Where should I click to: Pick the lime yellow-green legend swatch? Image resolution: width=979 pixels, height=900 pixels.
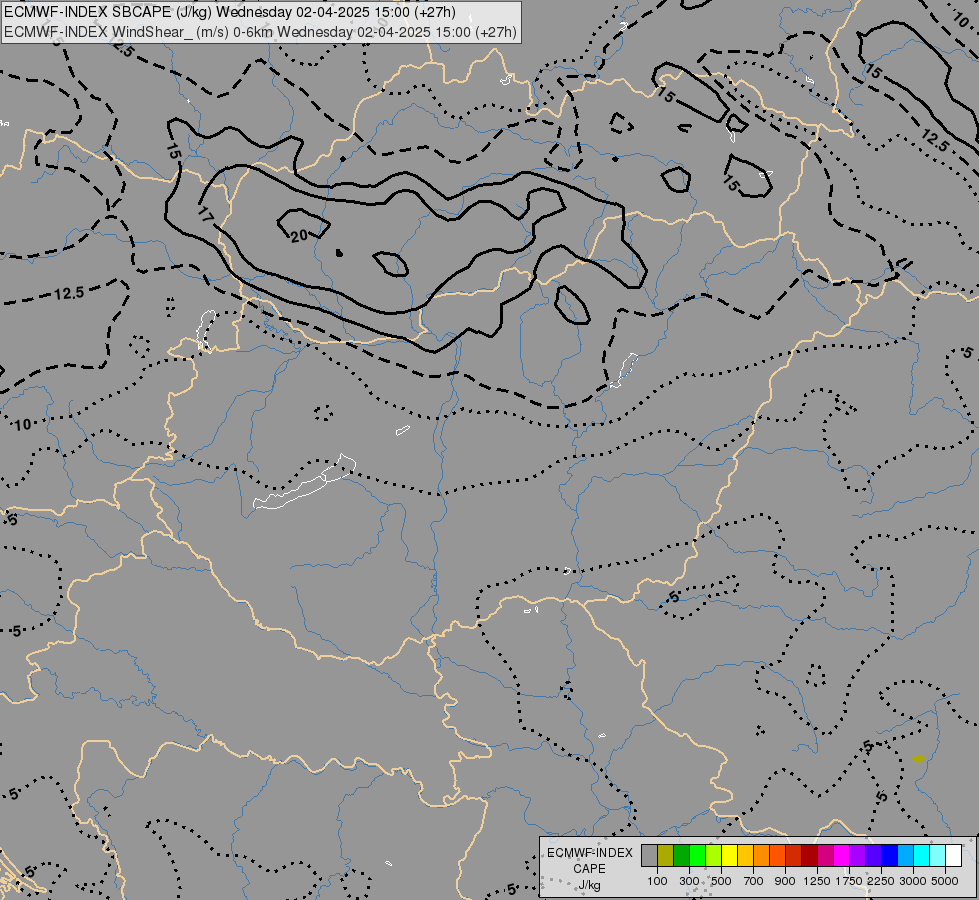714,856
